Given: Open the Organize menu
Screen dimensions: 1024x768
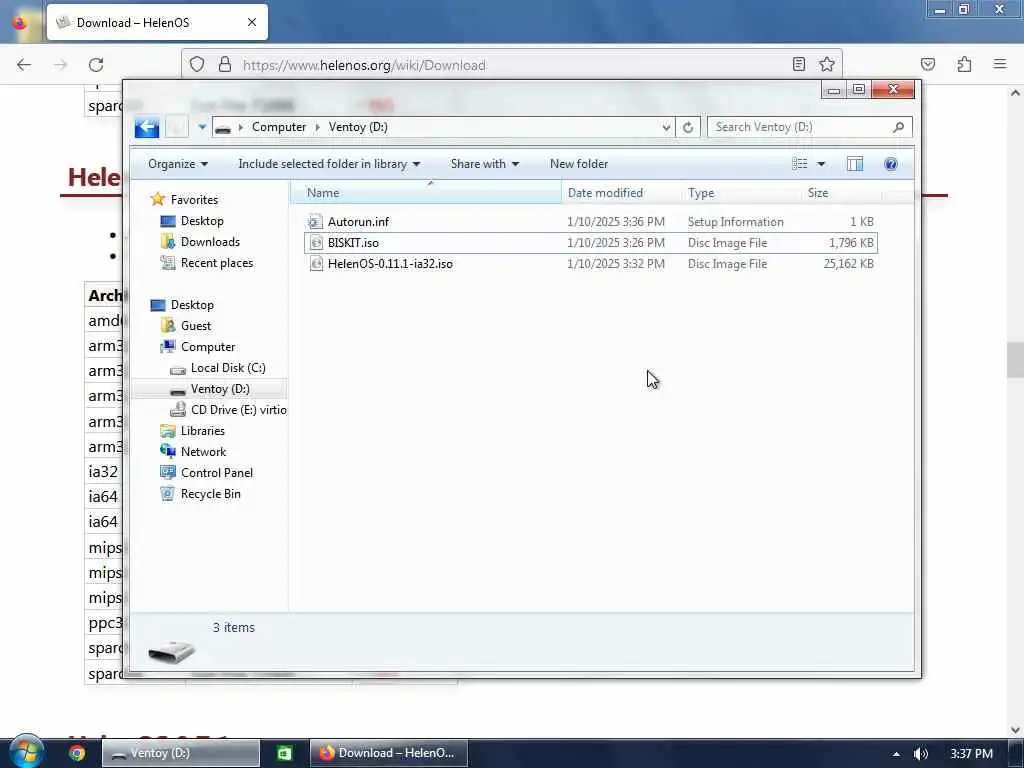Looking at the screenshot, I should 178,164.
